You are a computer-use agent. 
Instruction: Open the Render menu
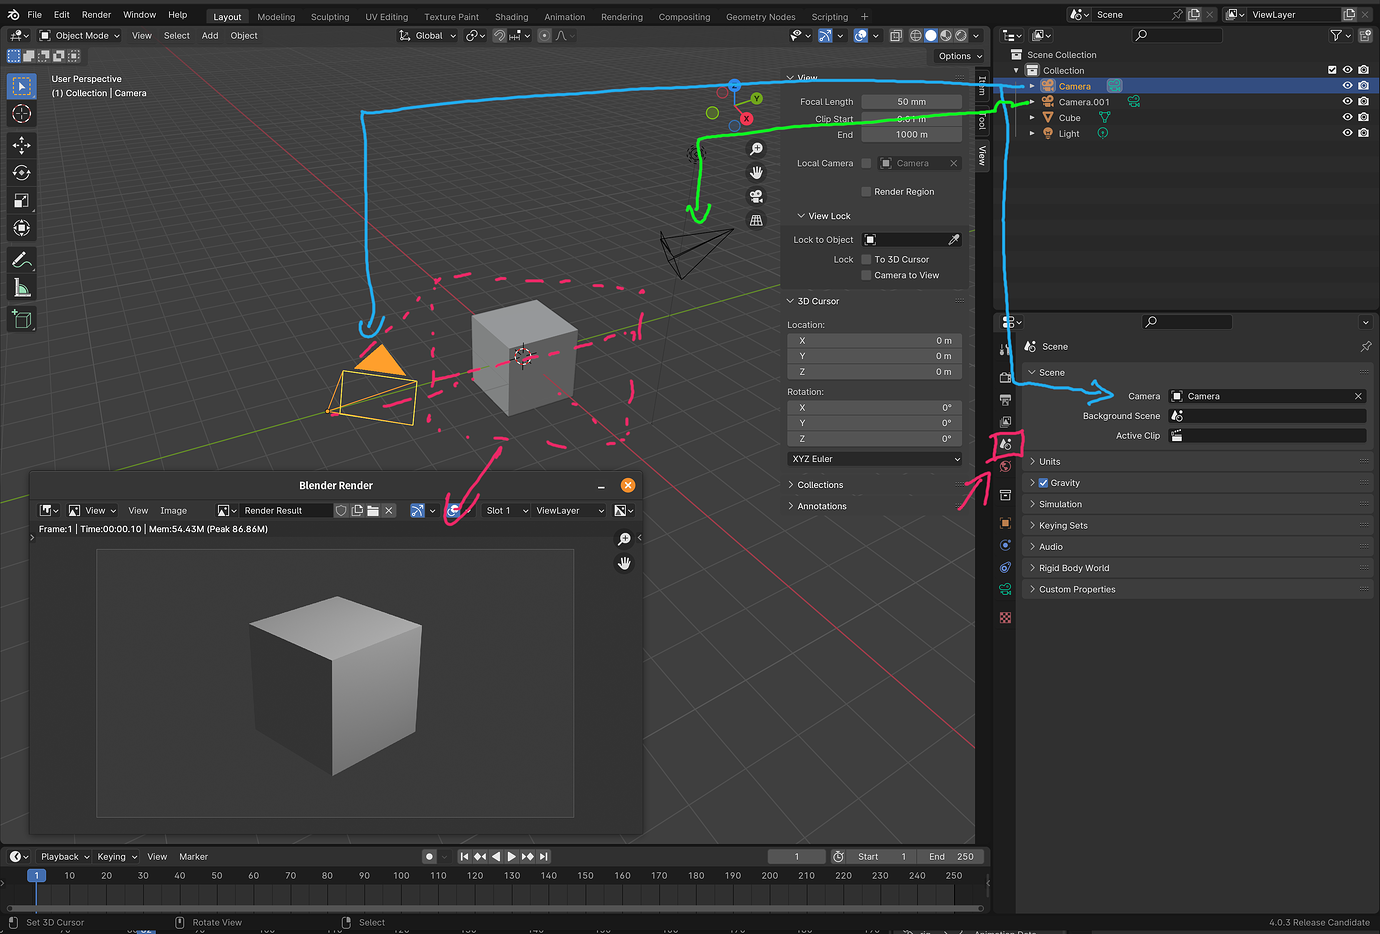coord(96,15)
